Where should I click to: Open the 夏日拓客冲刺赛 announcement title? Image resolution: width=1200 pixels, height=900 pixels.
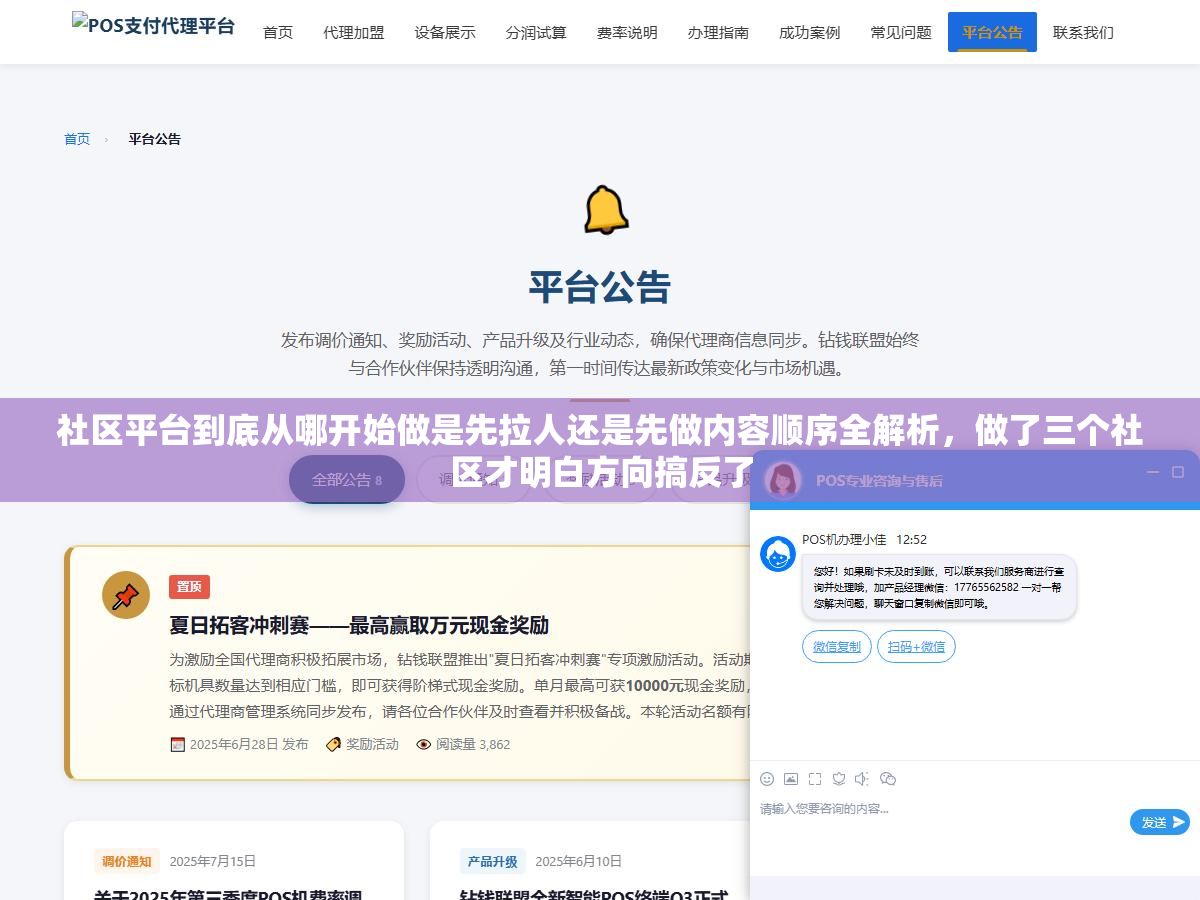tap(359, 626)
